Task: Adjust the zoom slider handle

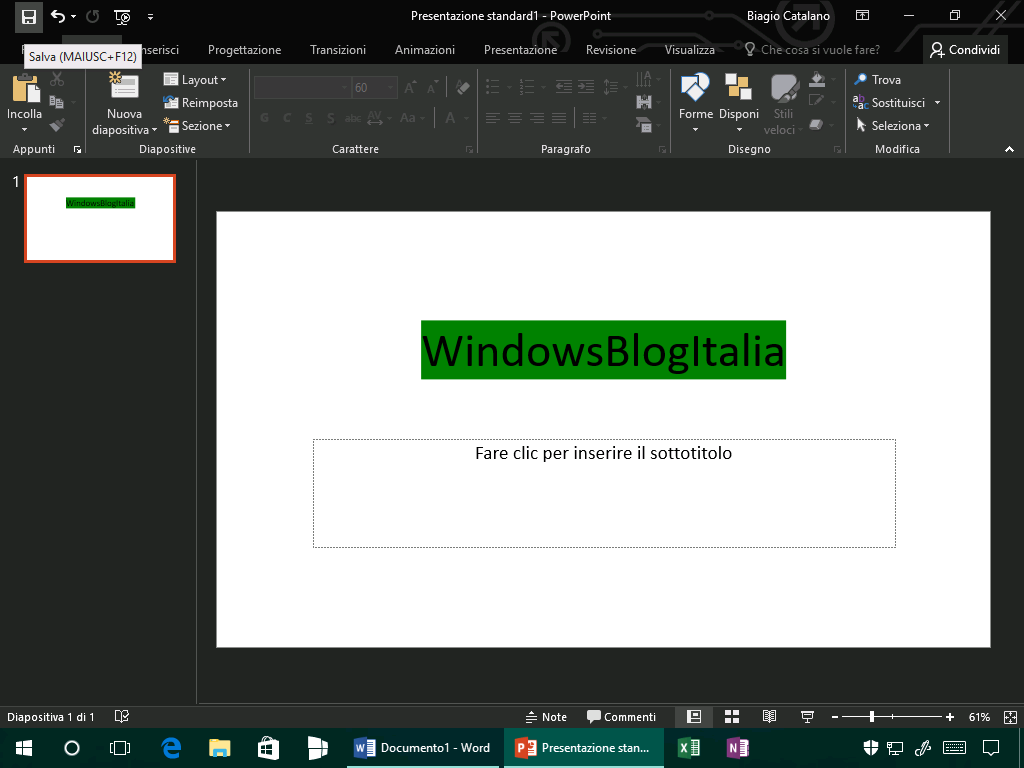Action: click(871, 717)
